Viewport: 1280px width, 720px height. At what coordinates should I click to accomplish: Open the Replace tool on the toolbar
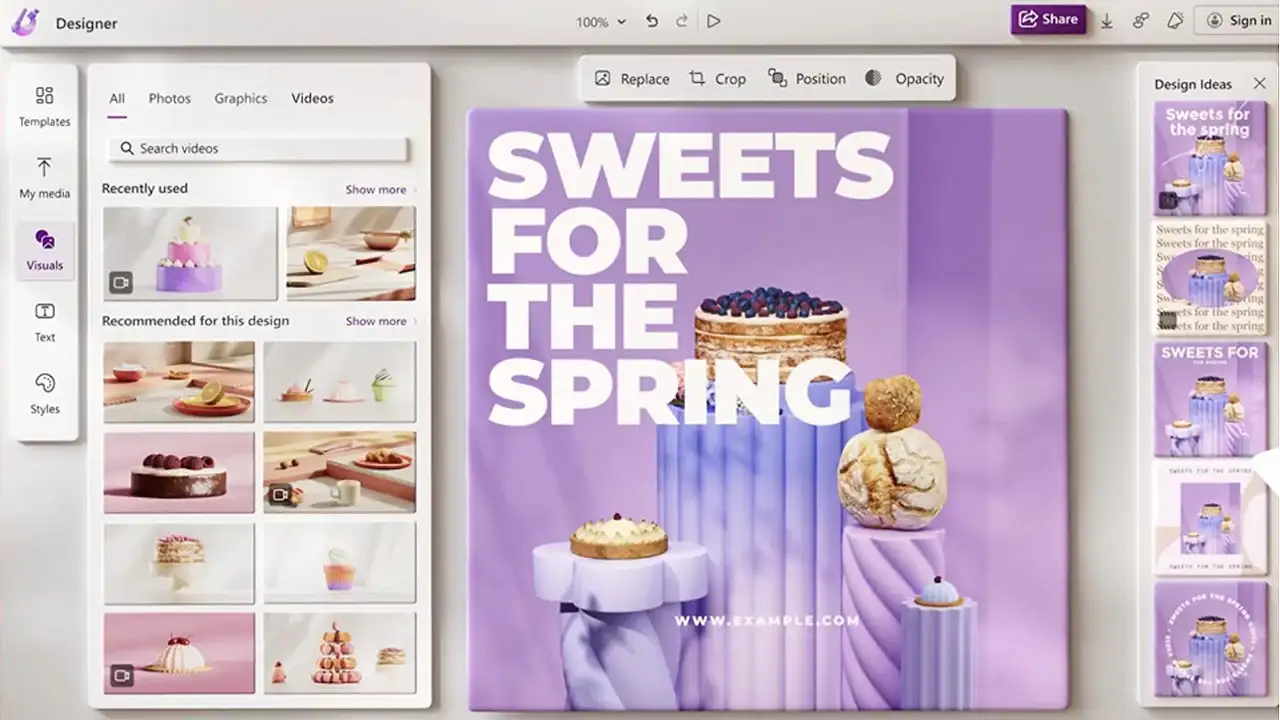(631, 78)
